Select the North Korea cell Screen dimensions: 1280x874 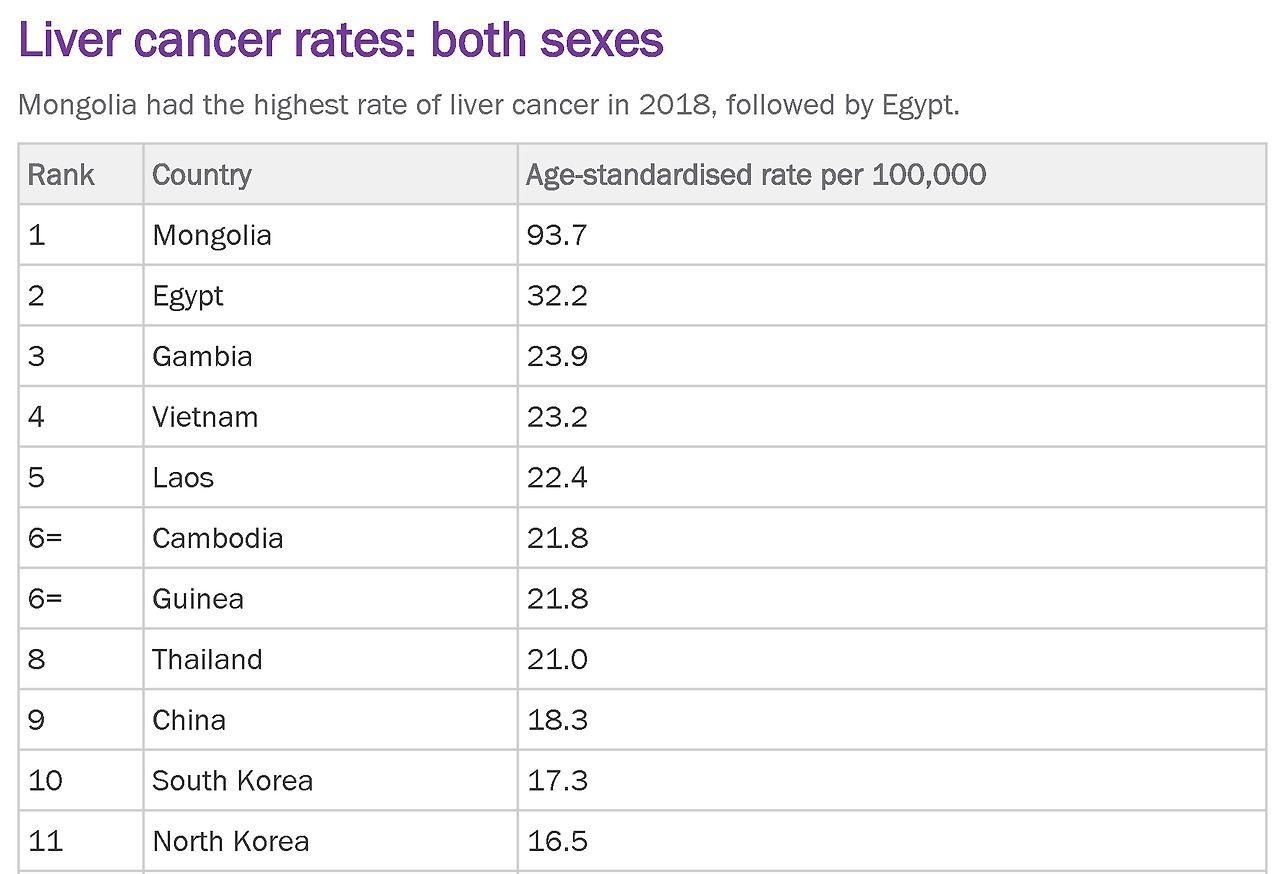330,841
